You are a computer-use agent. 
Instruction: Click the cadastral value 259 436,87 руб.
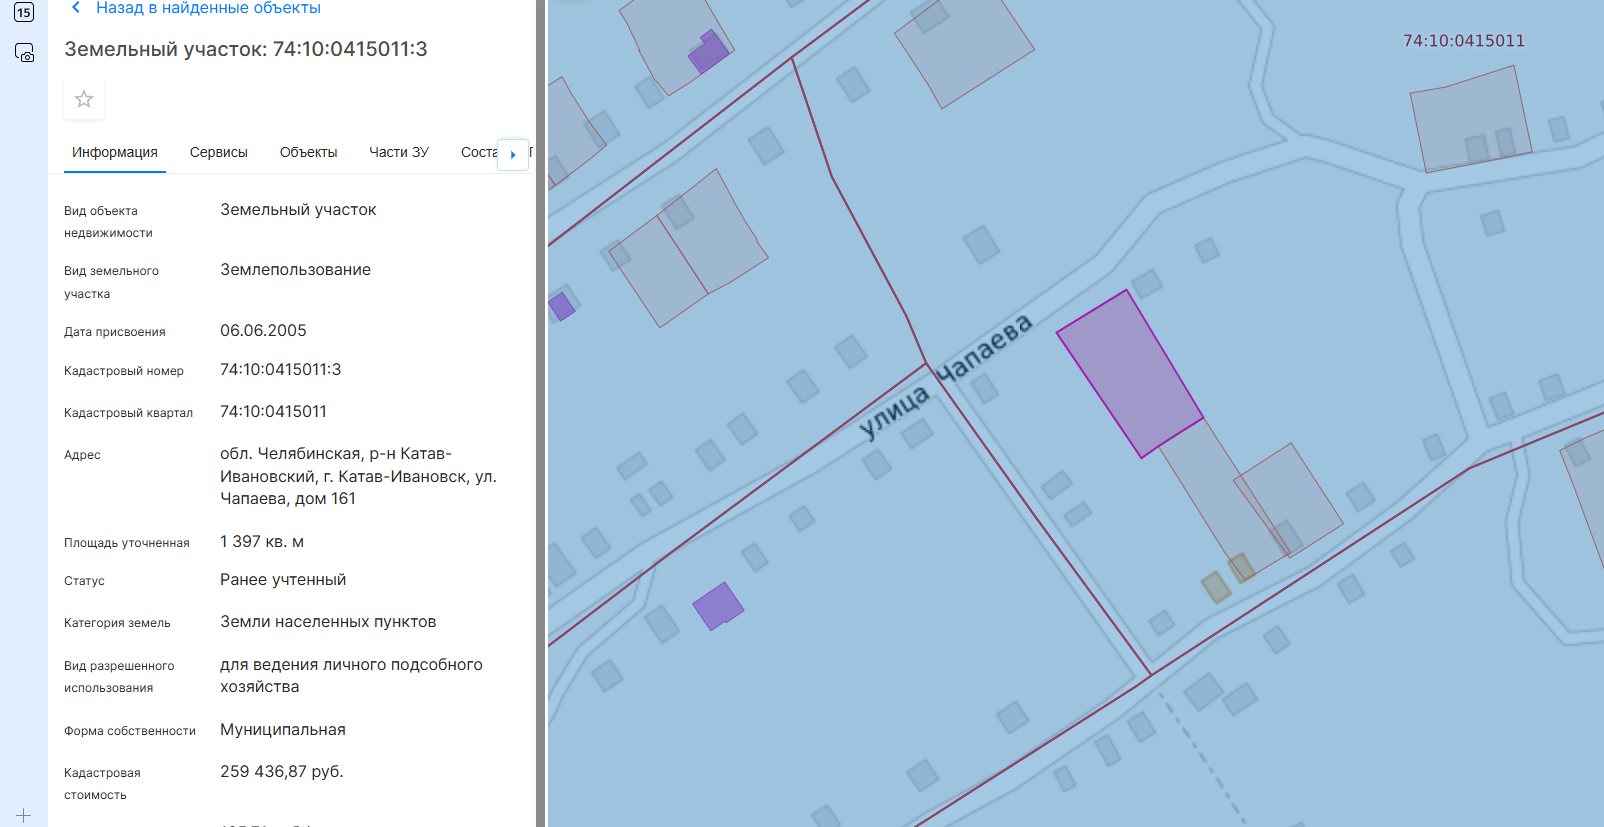281,772
